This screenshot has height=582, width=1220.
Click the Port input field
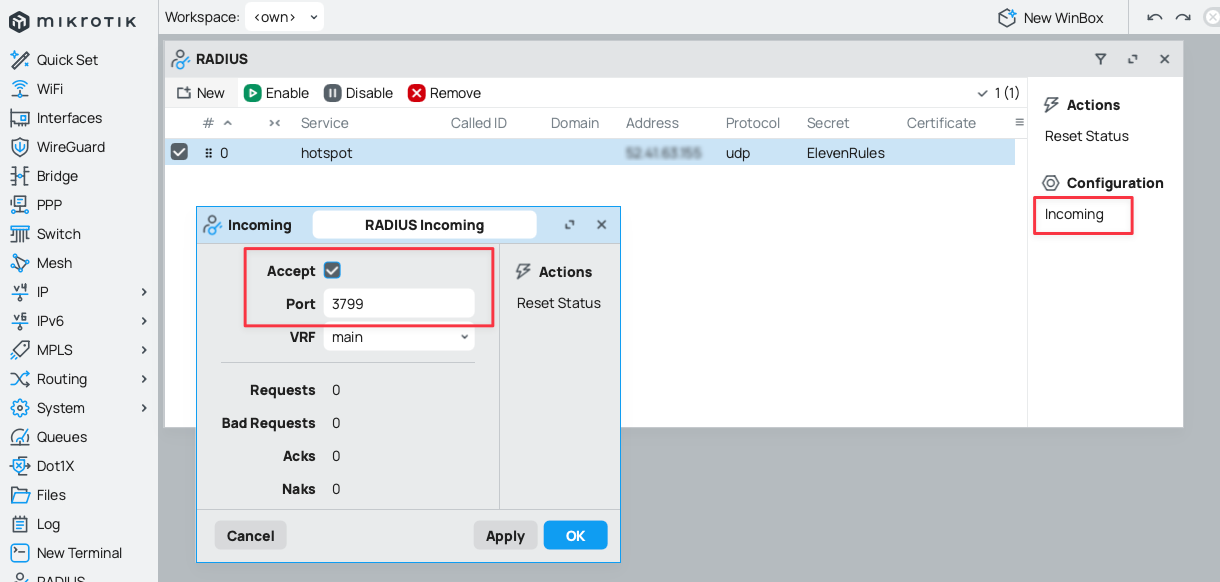pos(399,304)
